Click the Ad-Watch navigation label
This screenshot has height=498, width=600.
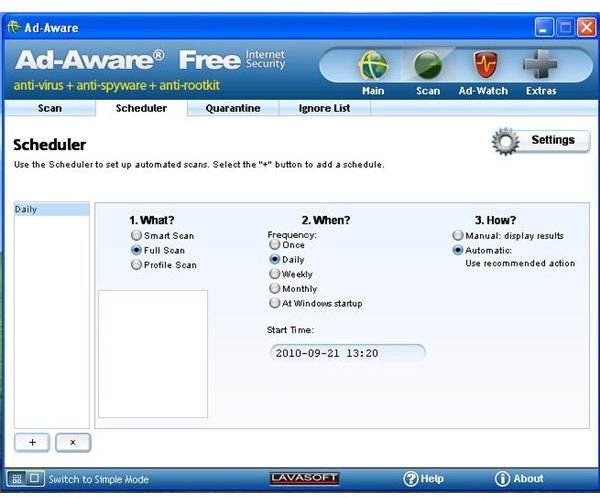coord(483,91)
